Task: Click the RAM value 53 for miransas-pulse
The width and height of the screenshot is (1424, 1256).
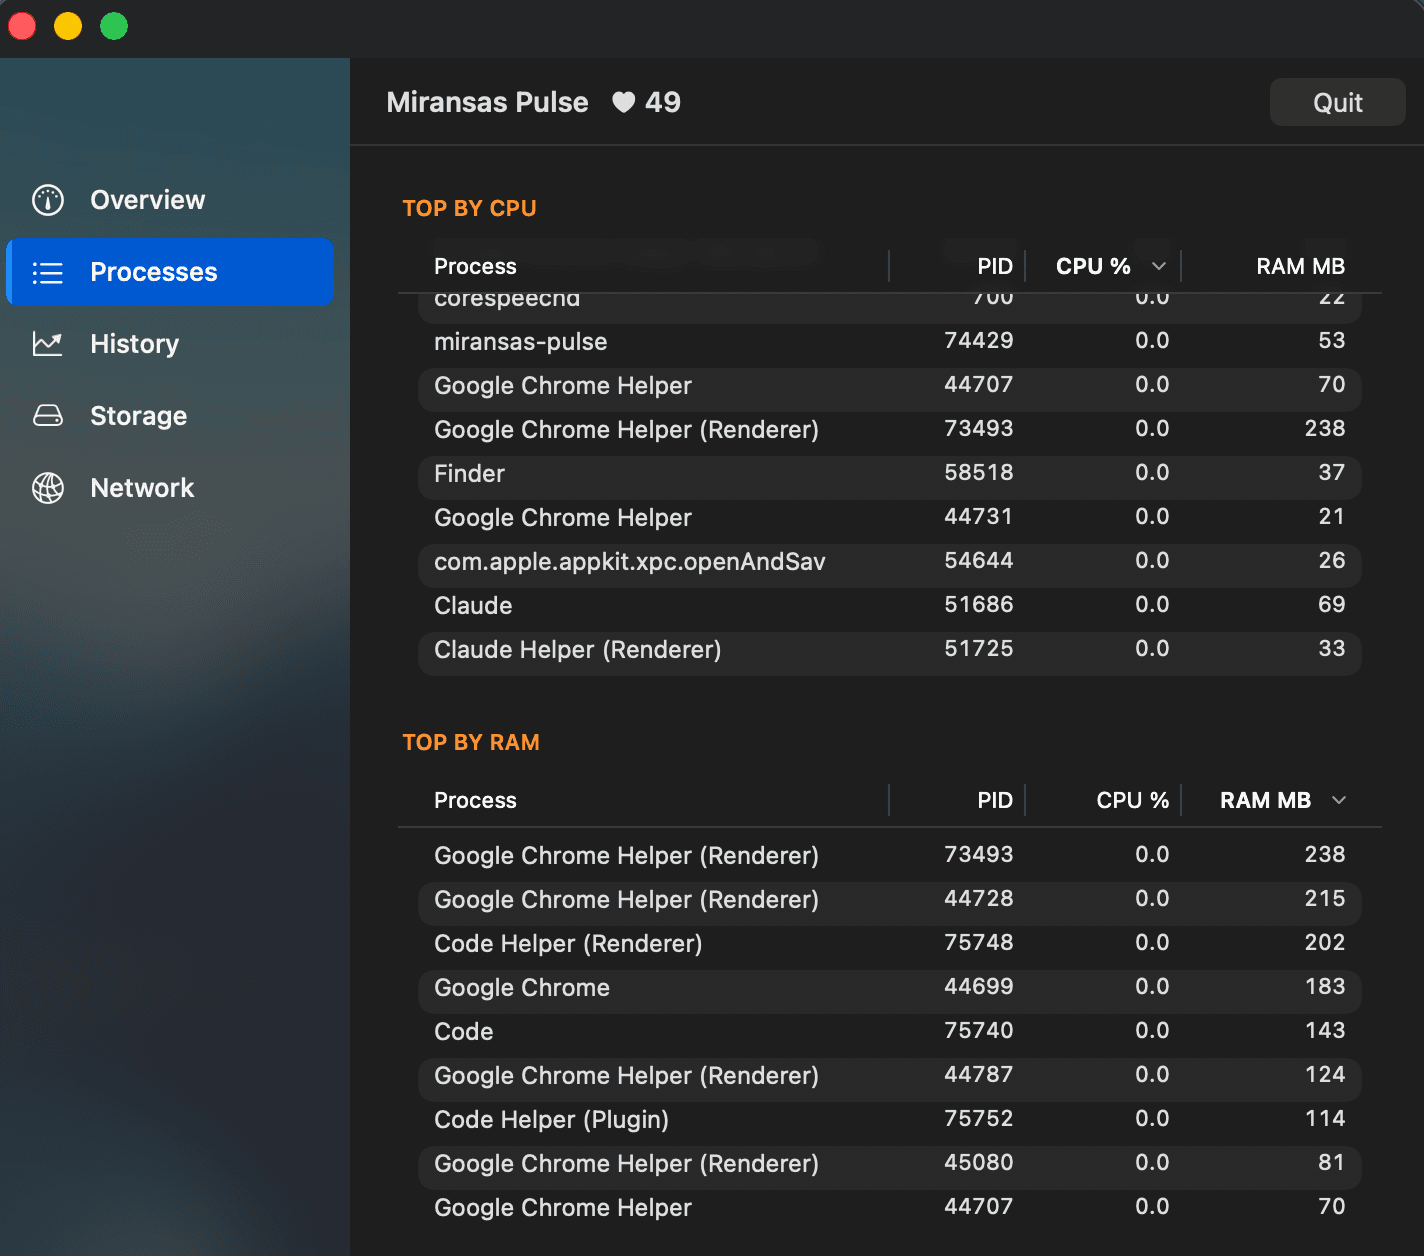Action: (x=1331, y=341)
